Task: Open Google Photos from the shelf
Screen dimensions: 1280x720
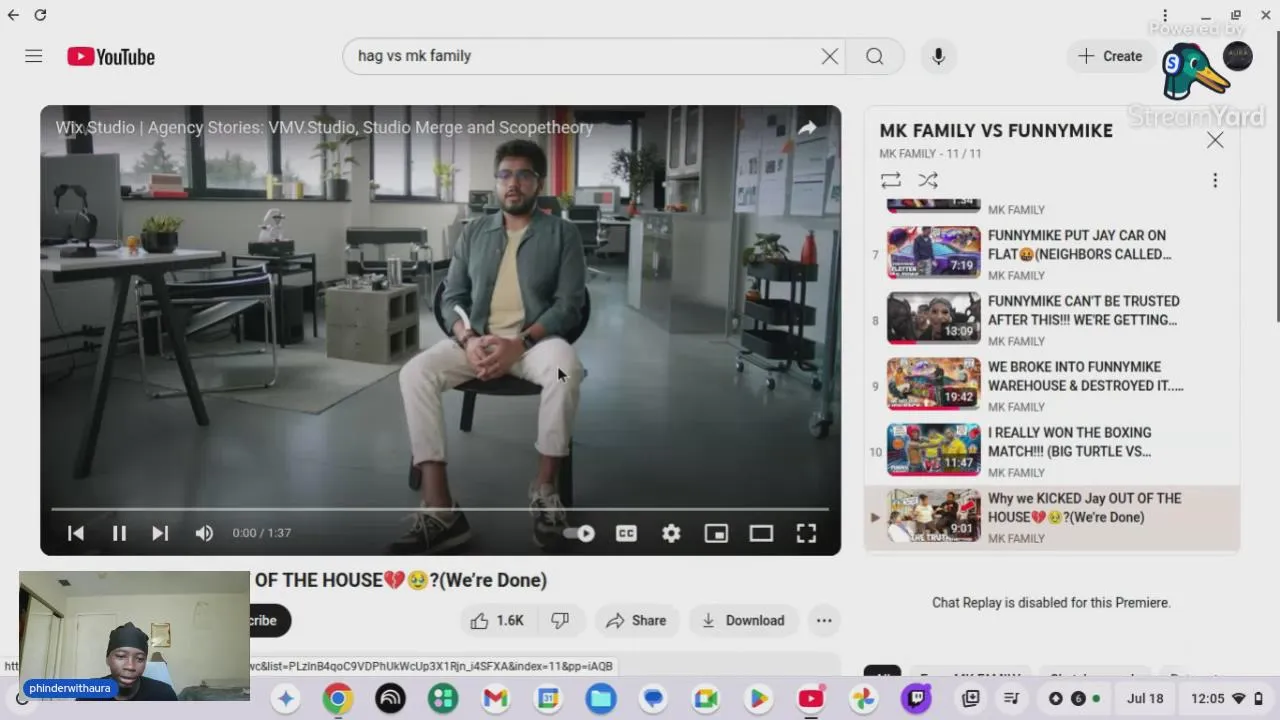Action: coord(863,698)
